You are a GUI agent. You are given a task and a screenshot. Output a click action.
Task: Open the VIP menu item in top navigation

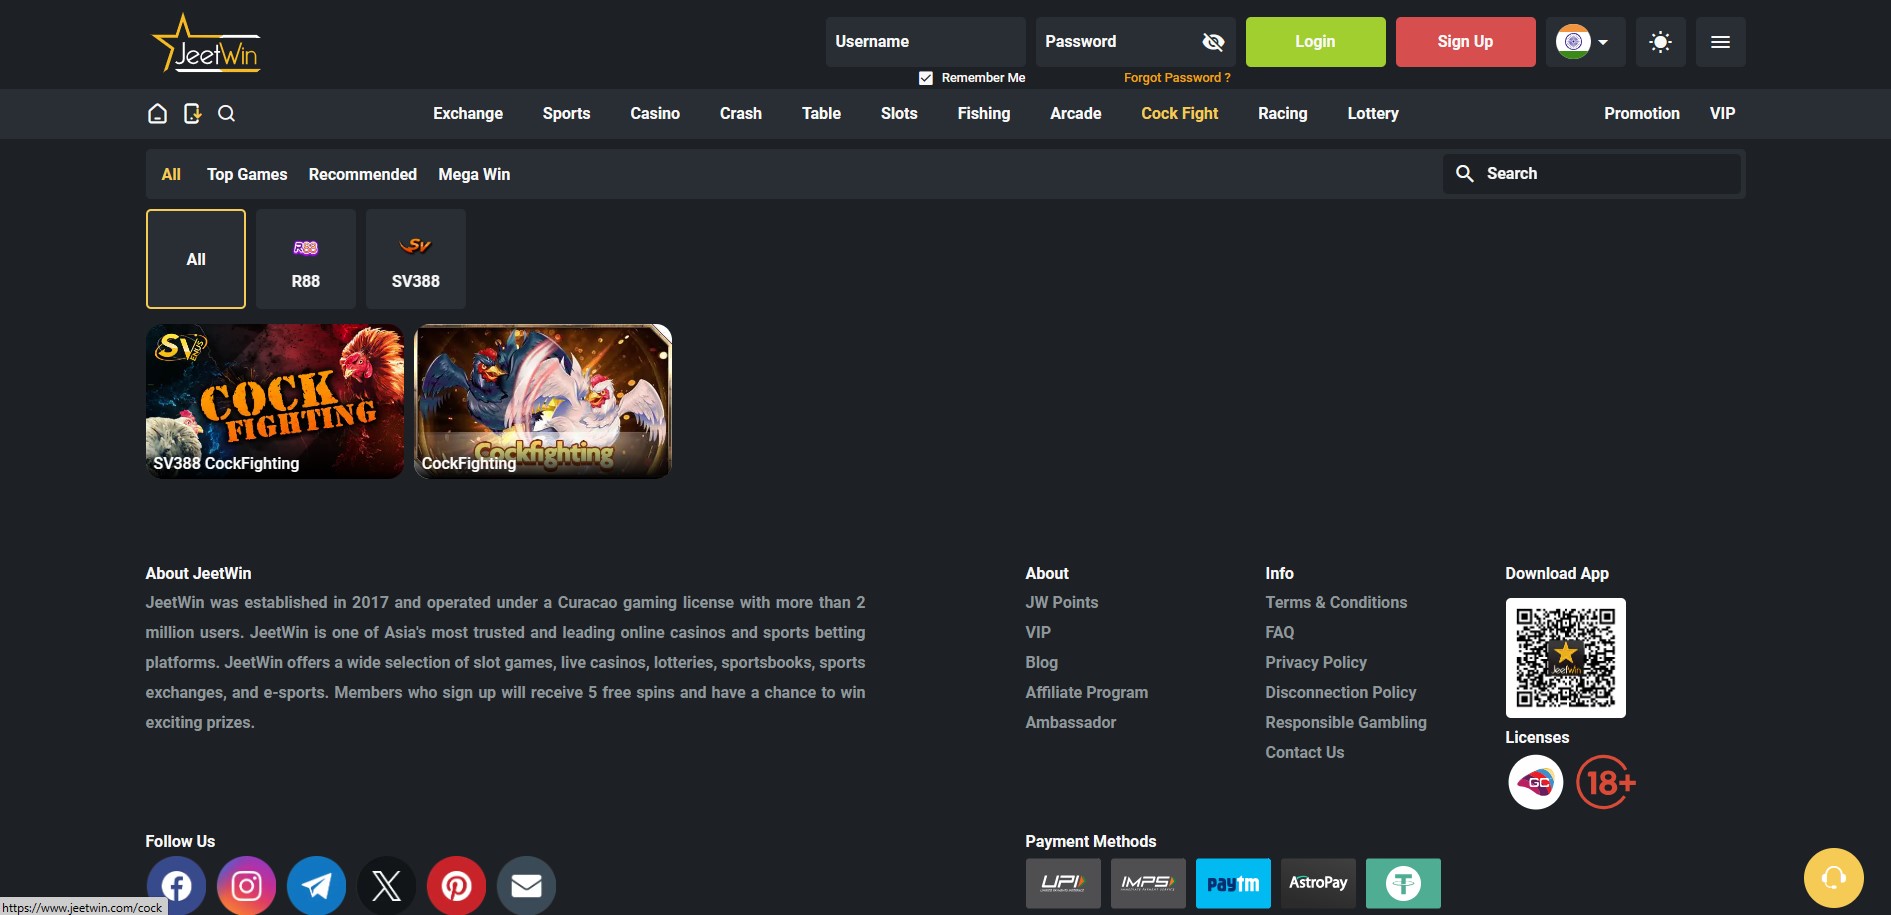coord(1723,113)
